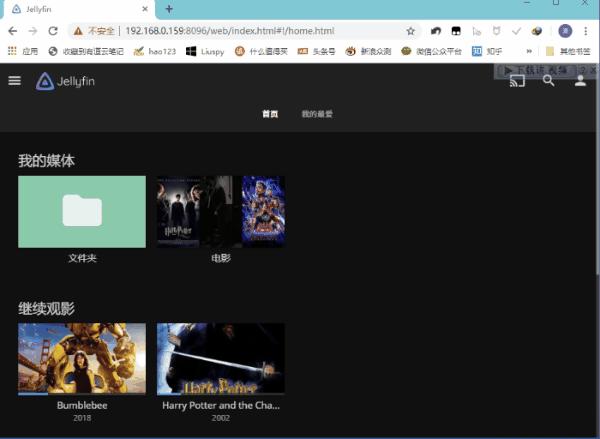600x439 pixels.
Task: Open the hao123 bookmark
Action: point(155,51)
